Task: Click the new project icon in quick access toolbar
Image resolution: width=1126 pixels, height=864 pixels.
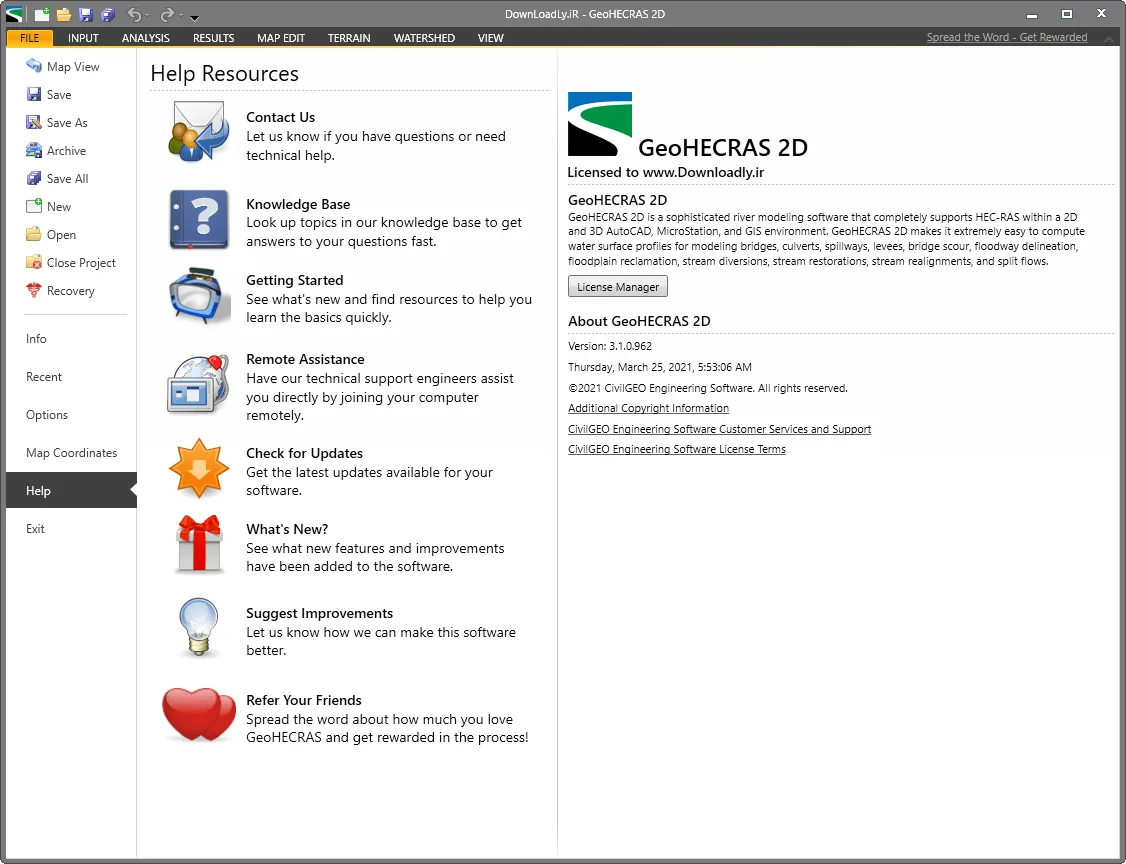Action: tap(42, 14)
